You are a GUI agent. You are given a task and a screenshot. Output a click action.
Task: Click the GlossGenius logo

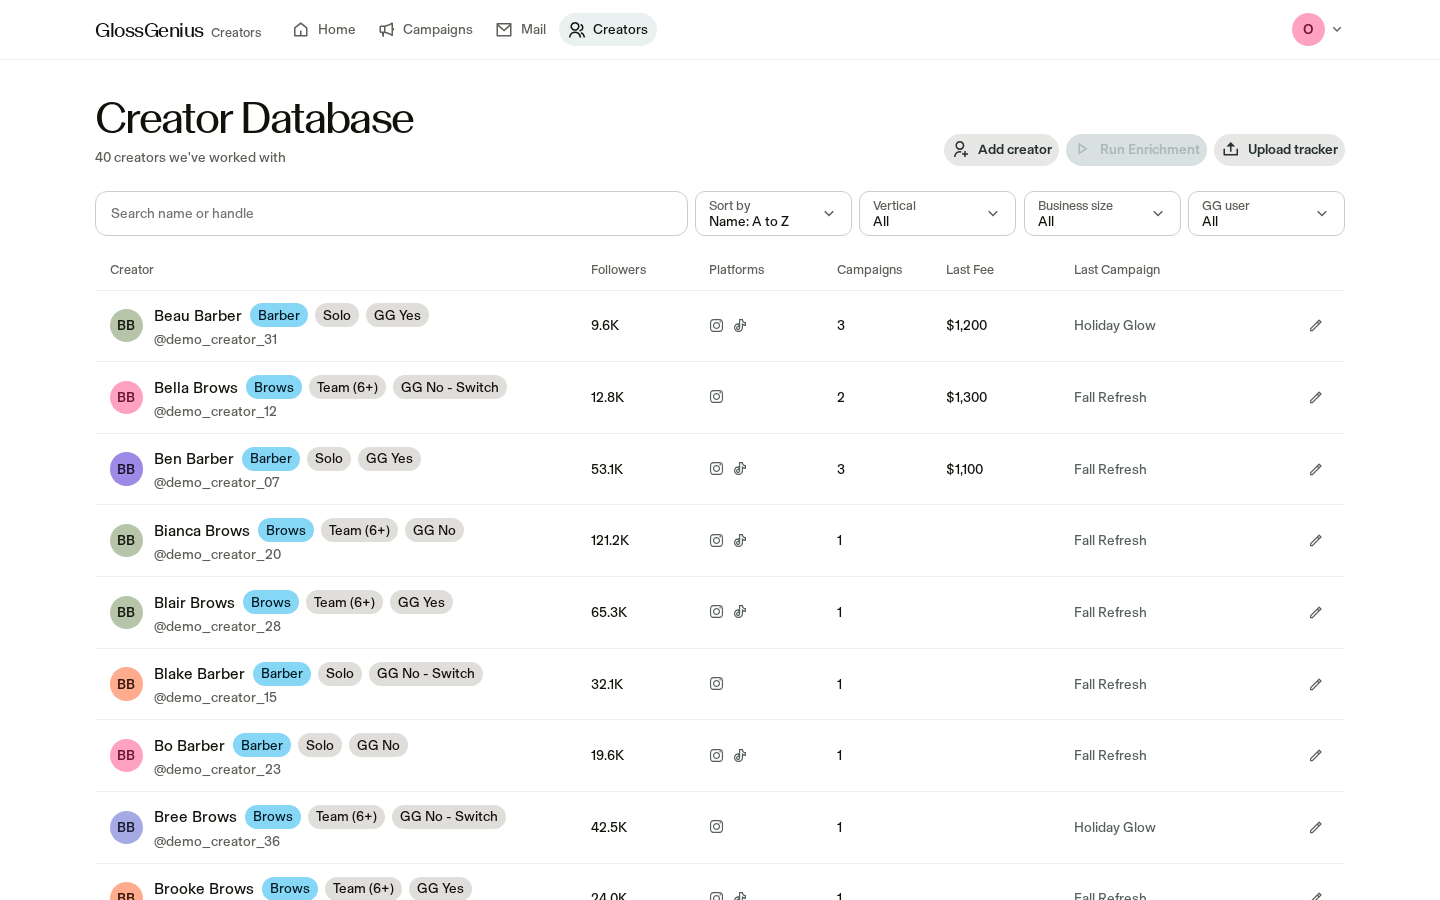[150, 30]
